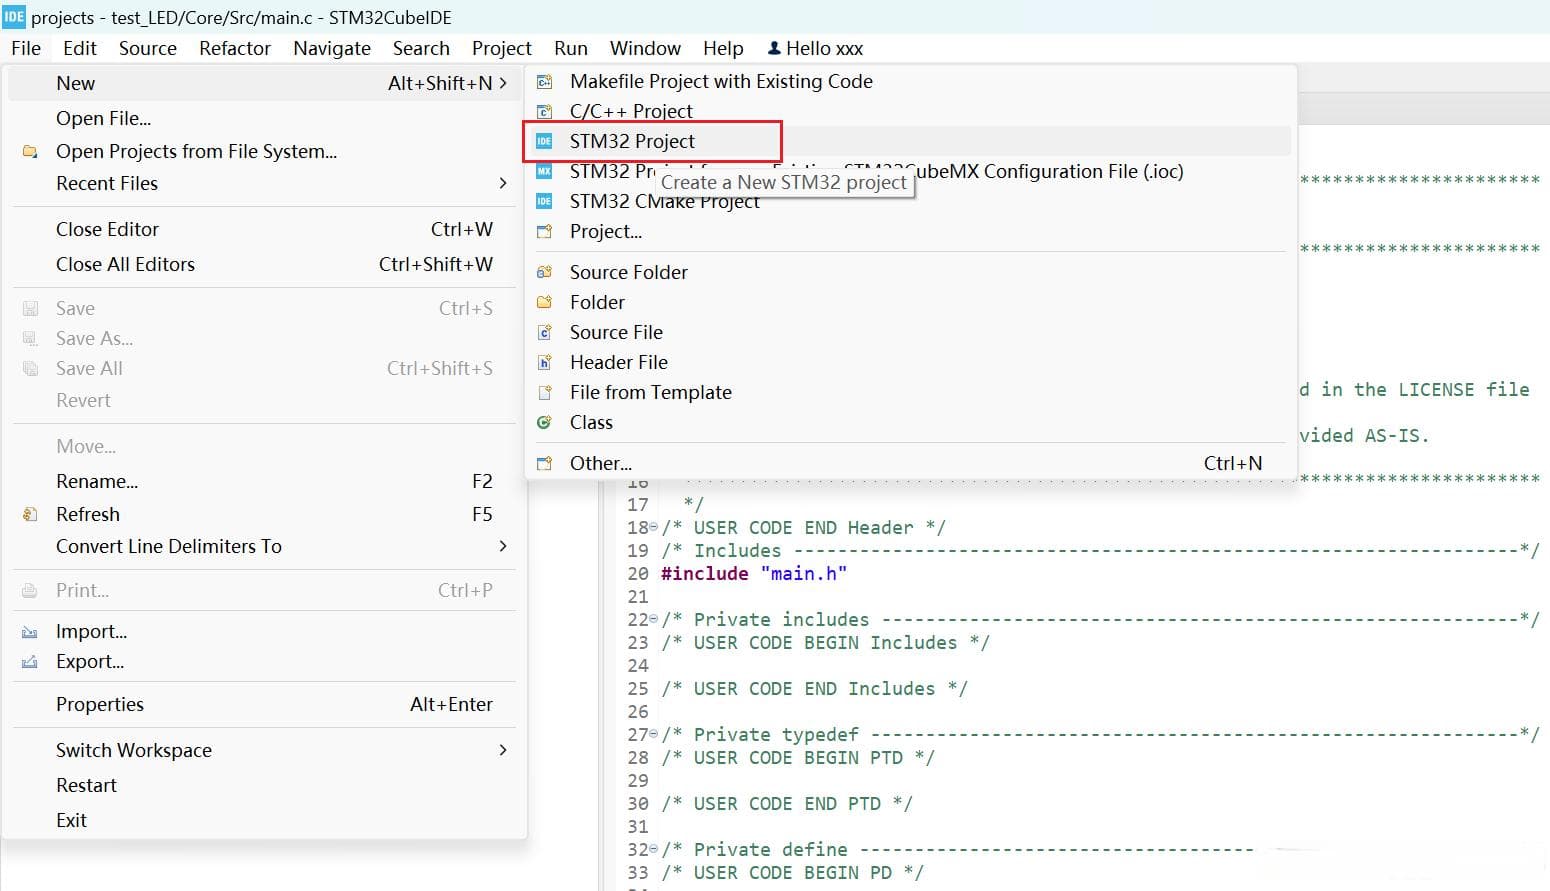Viewport: 1550px width, 891px height.
Task: Click line number 25 in editor gutter
Action: [638, 688]
